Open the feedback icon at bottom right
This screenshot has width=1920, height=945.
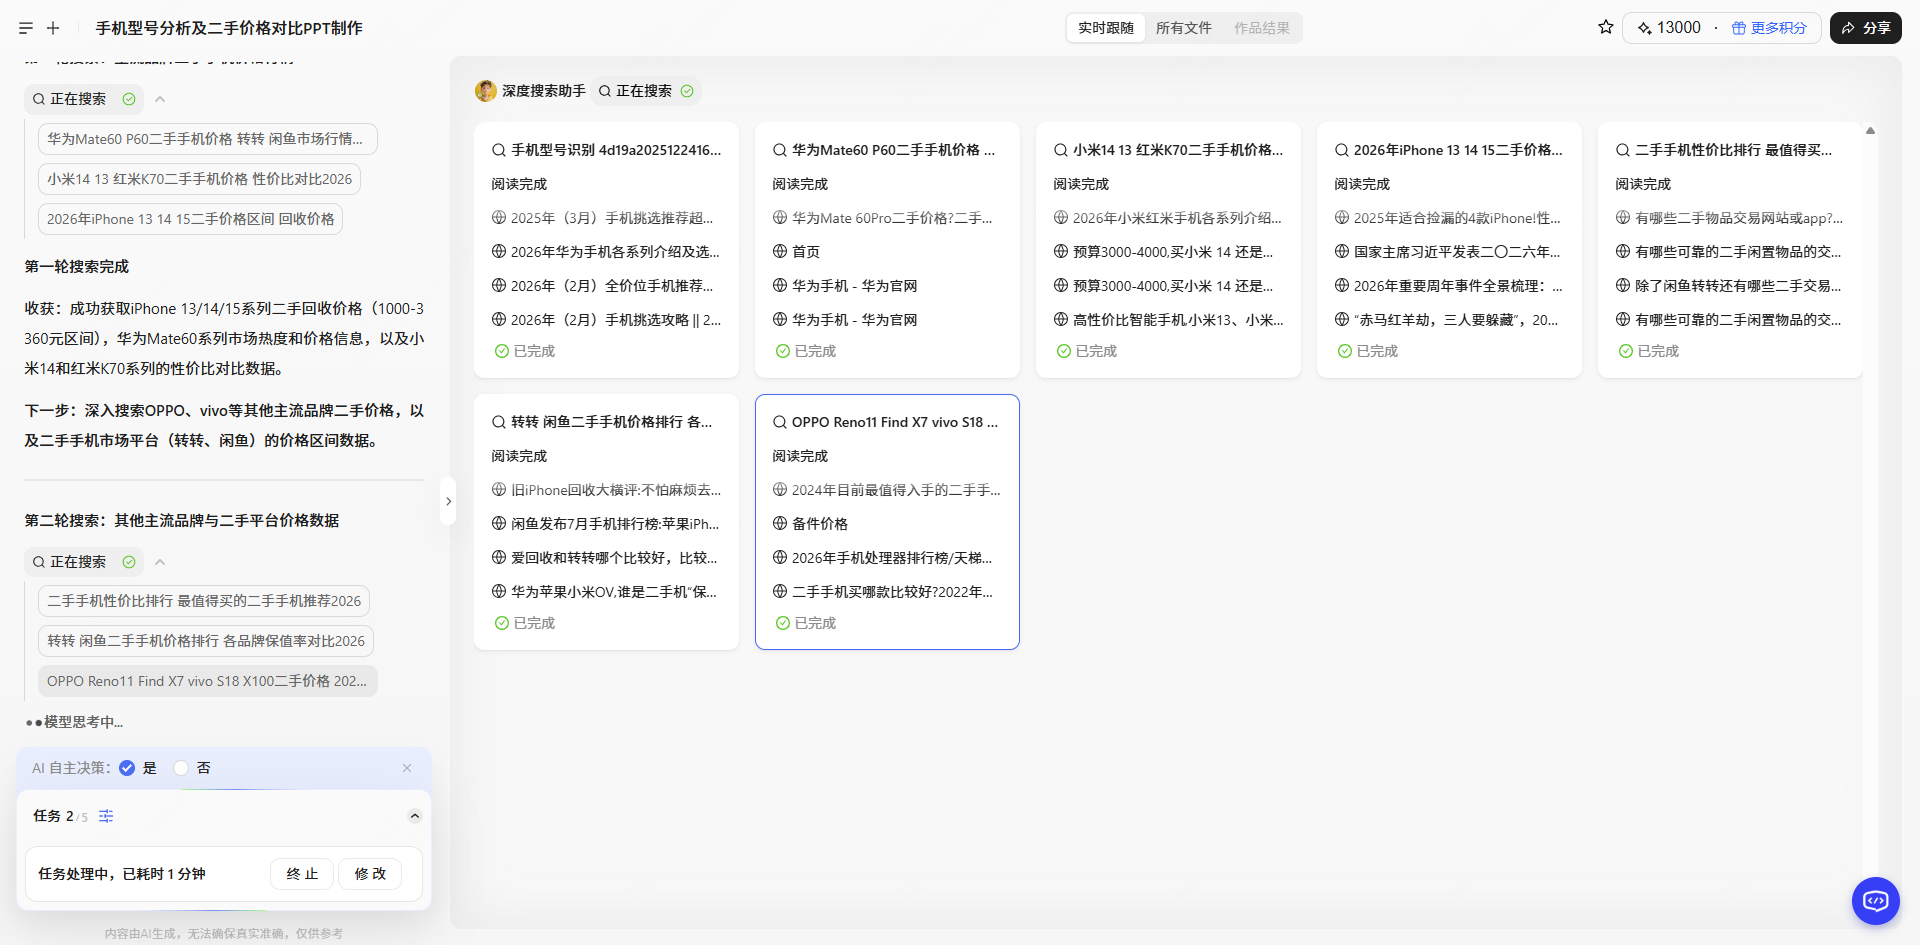tap(1875, 900)
